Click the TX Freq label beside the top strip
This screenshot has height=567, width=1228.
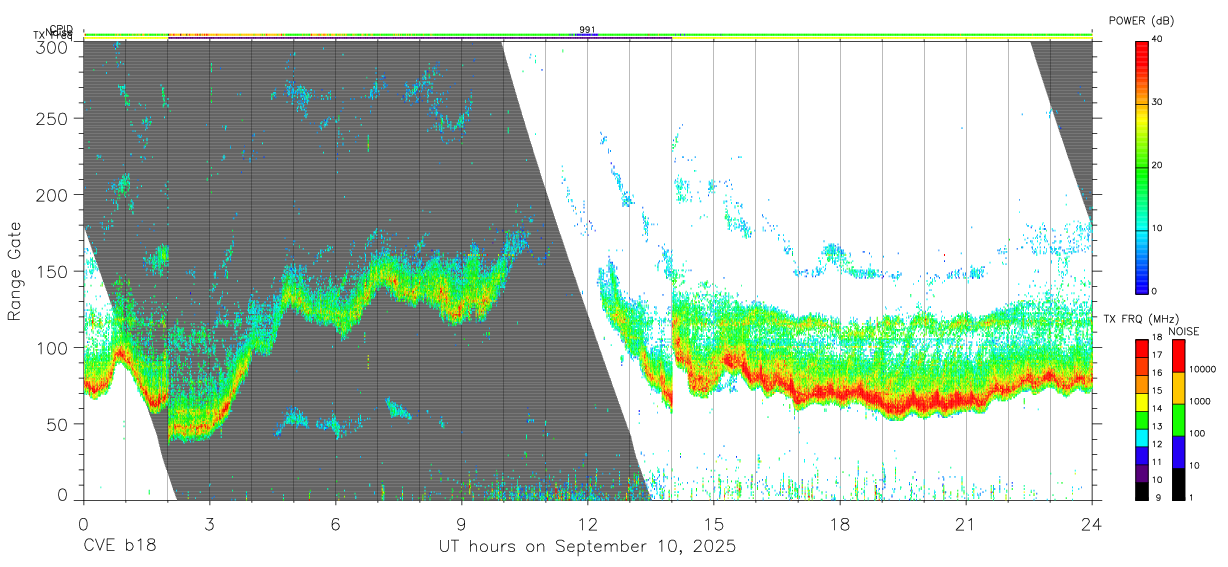click(x=53, y=36)
